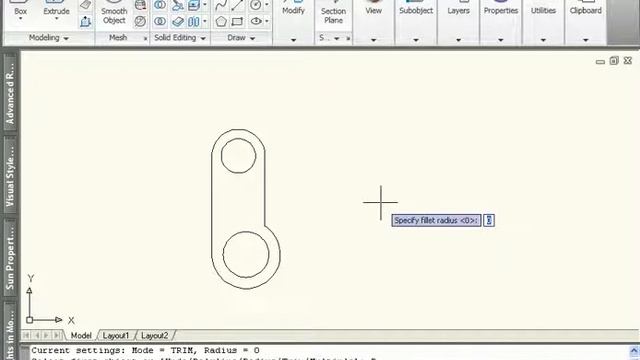This screenshot has width=640, height=360.
Task: Restore down the drawing window icon
Action: tap(614, 61)
